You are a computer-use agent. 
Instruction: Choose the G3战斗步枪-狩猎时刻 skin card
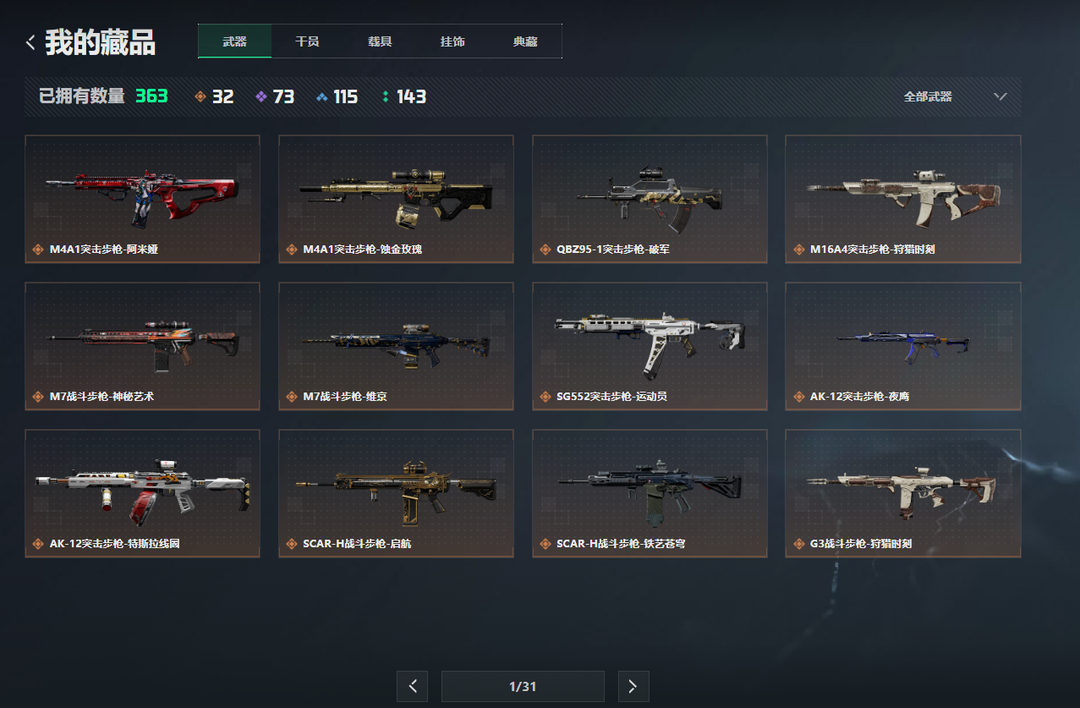(903, 494)
